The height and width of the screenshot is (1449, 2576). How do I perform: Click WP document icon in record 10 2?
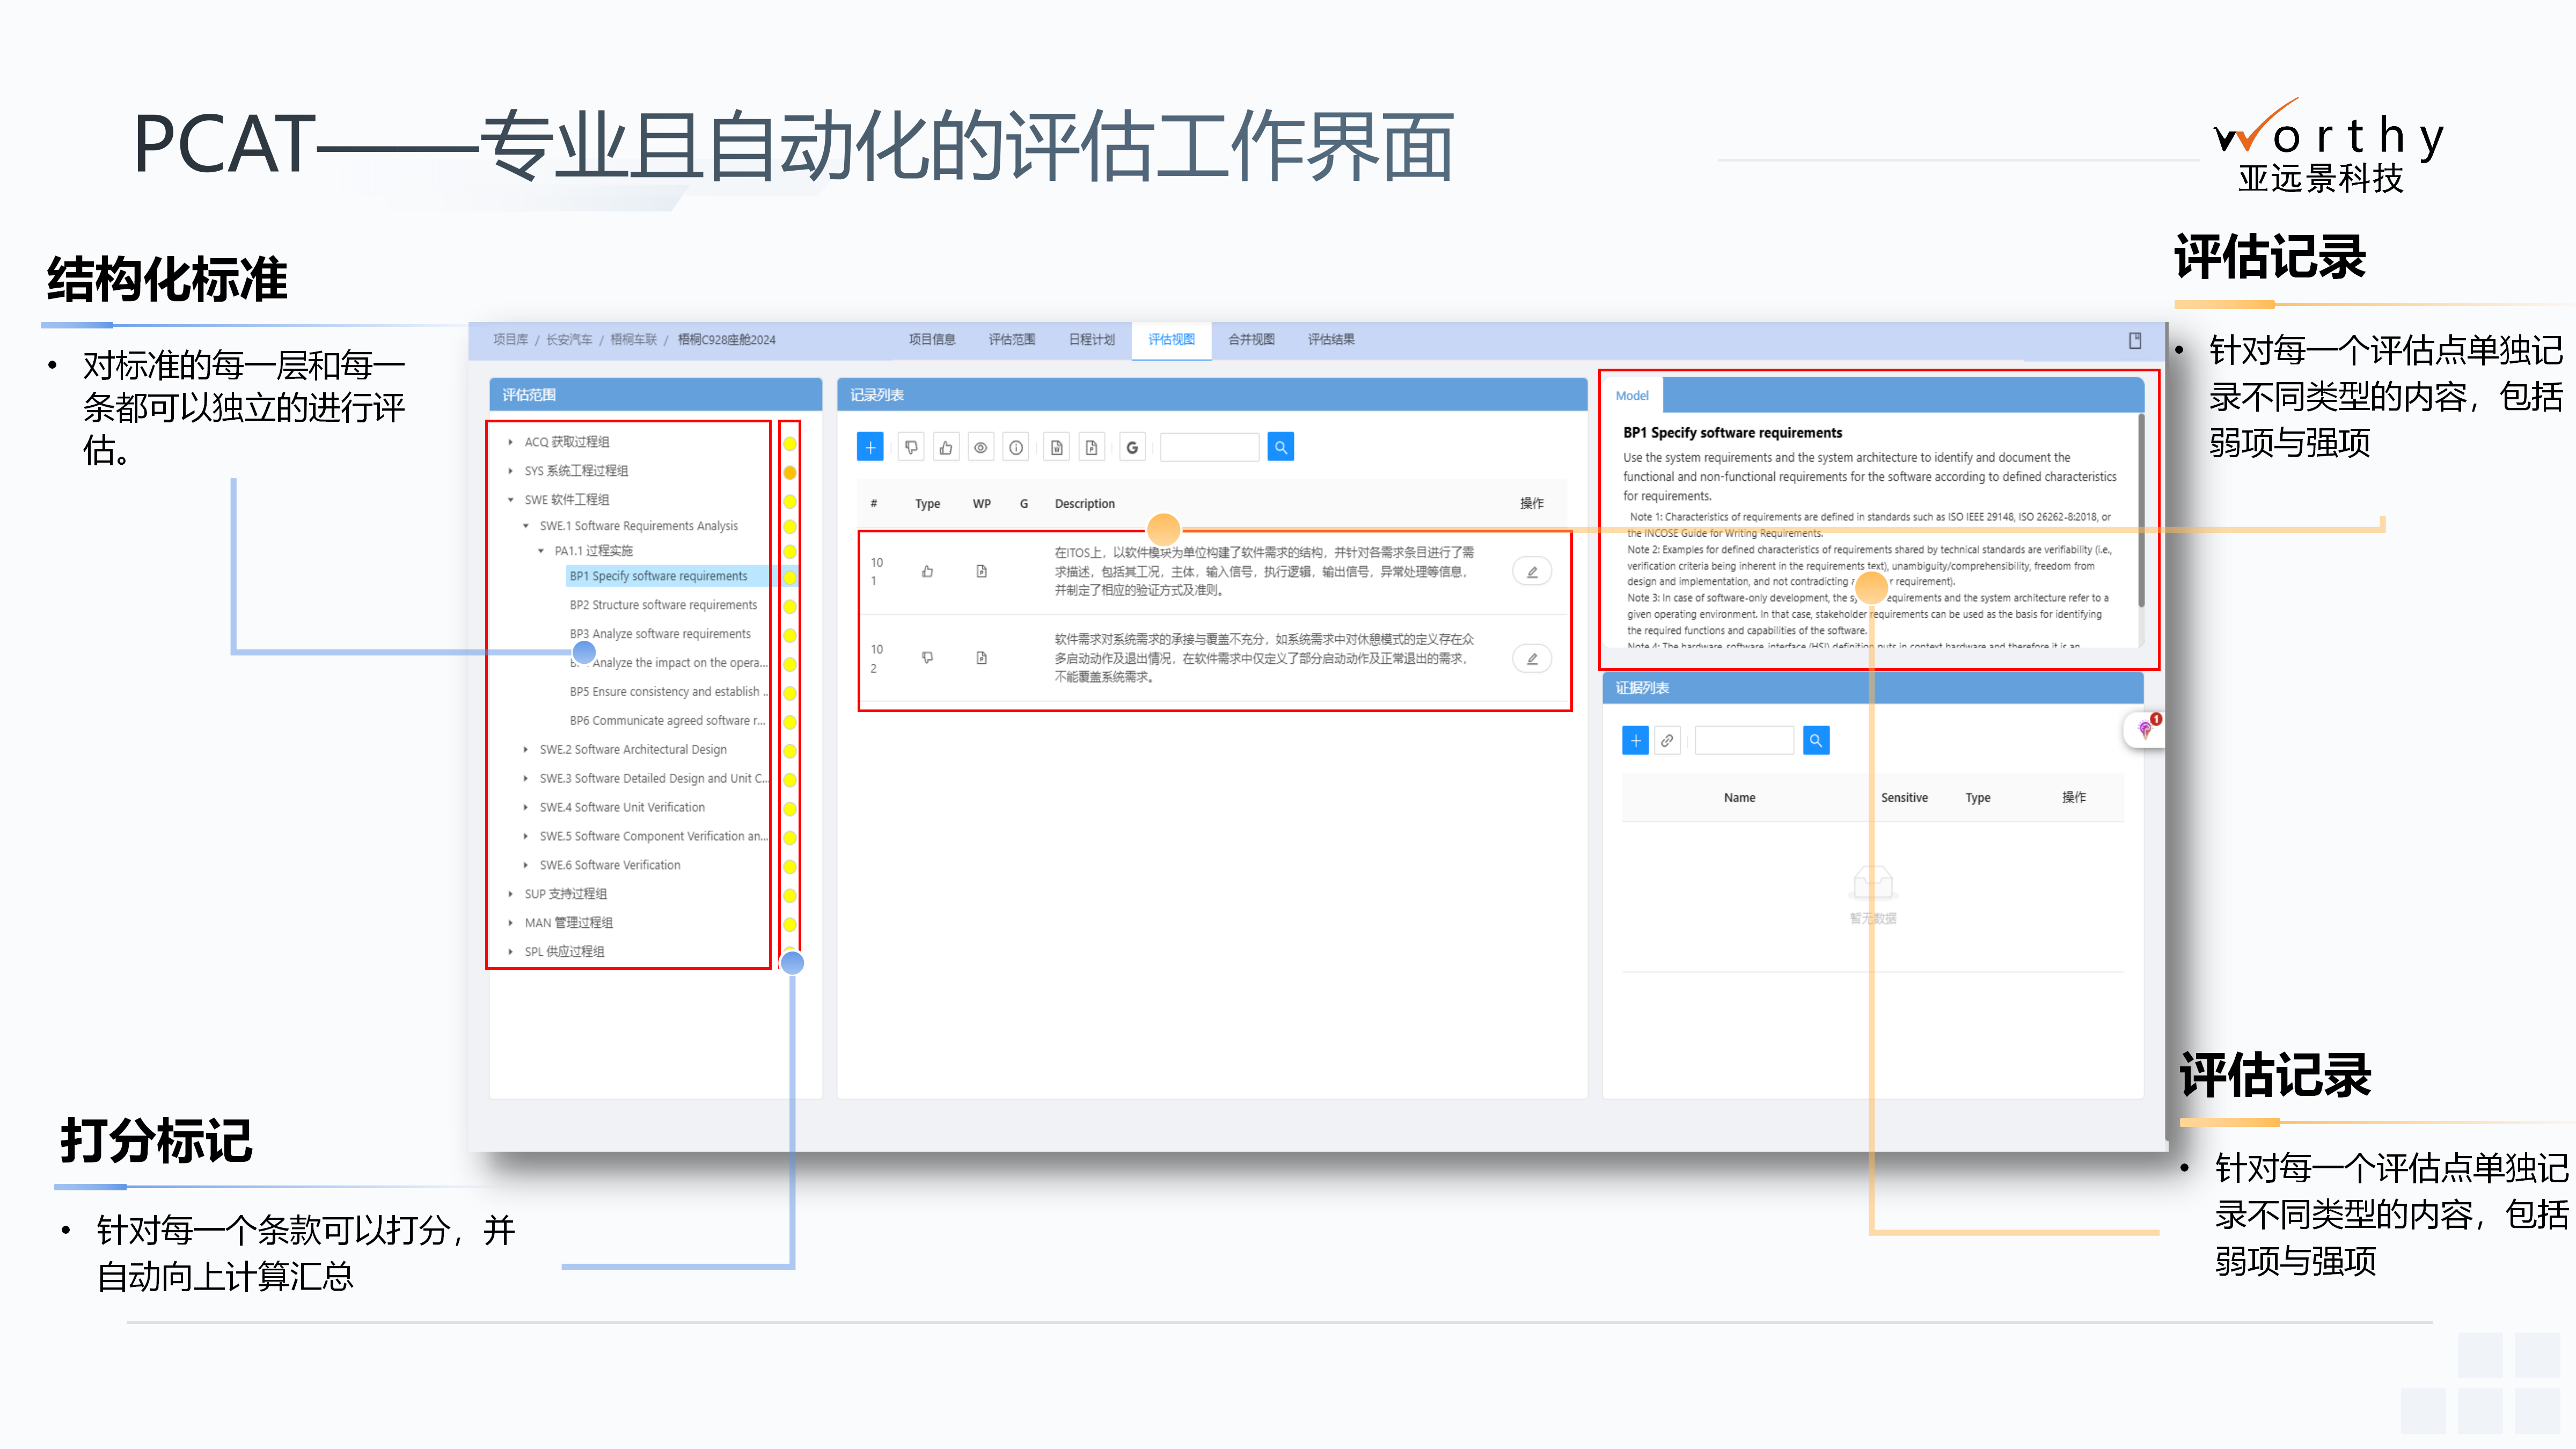coord(982,658)
